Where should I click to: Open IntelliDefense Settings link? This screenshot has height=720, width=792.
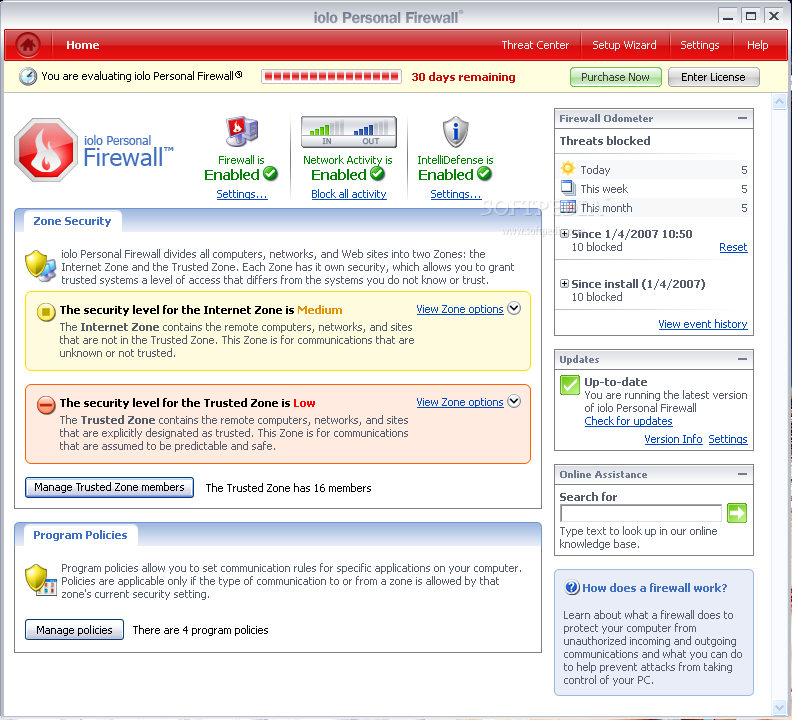pyautogui.click(x=456, y=194)
